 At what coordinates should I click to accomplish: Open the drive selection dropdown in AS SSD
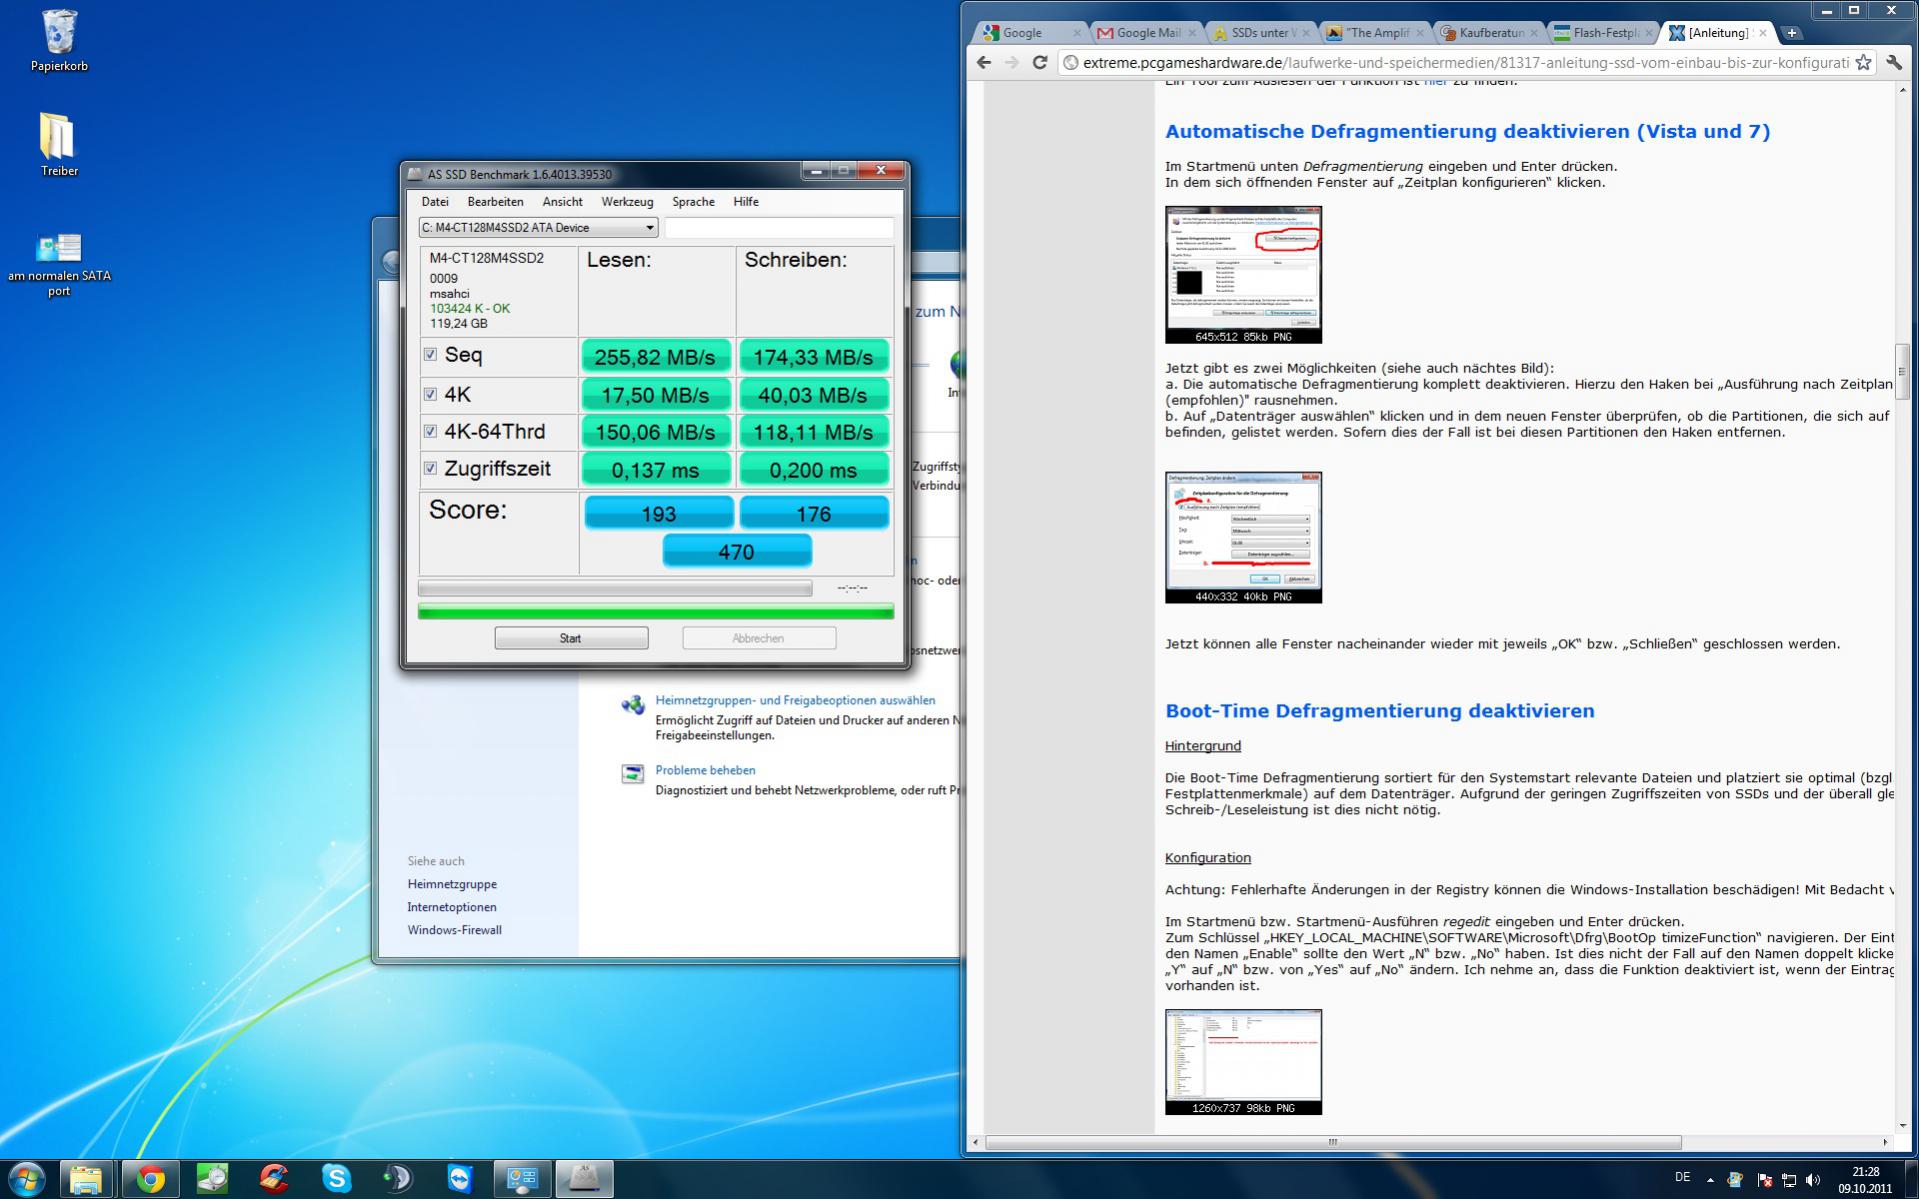coord(538,228)
